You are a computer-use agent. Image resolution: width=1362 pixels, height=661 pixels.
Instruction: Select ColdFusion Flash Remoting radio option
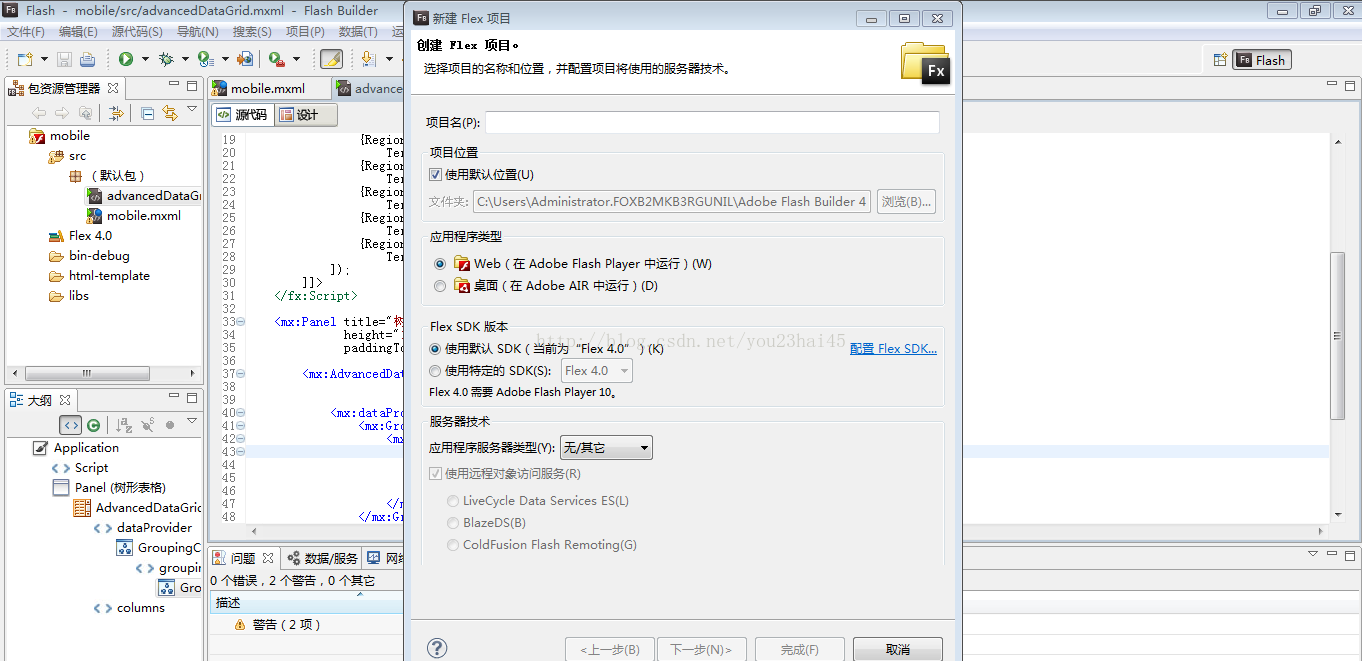pyautogui.click(x=454, y=545)
